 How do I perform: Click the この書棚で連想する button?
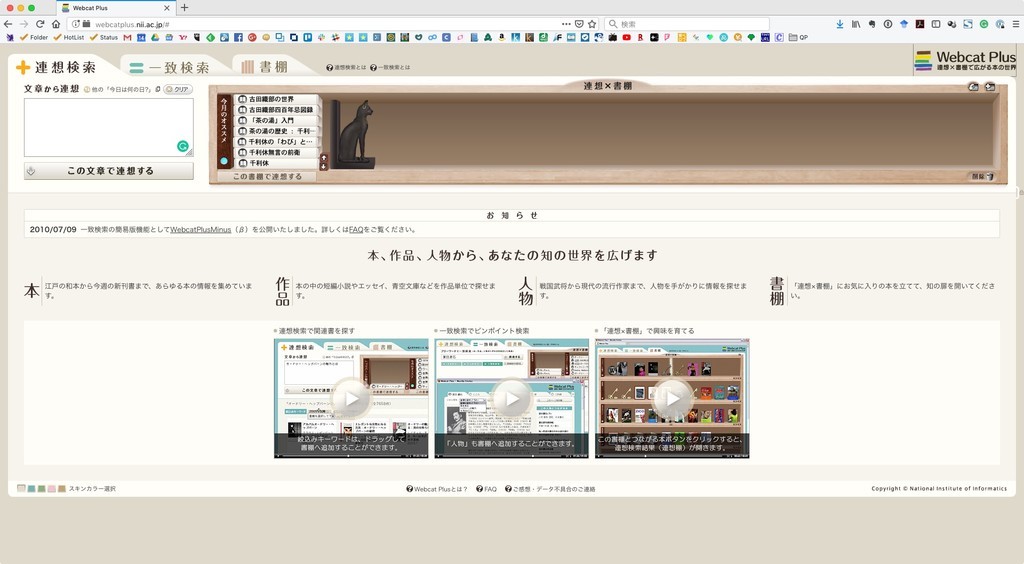[267, 176]
